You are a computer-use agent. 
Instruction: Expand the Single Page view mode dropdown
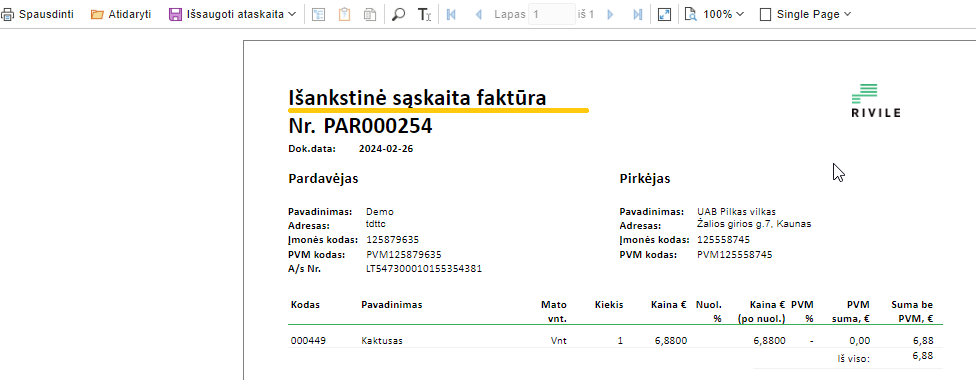805,14
